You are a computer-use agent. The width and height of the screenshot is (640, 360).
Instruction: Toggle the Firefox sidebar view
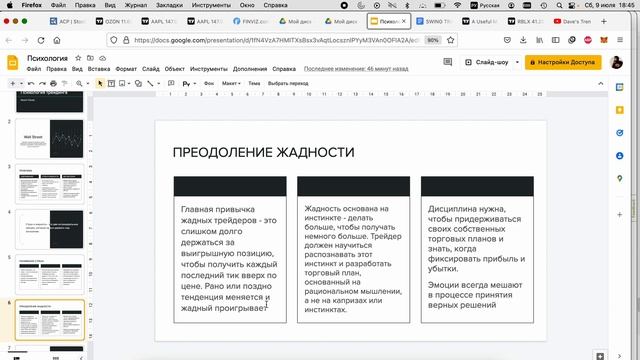click(x=556, y=40)
